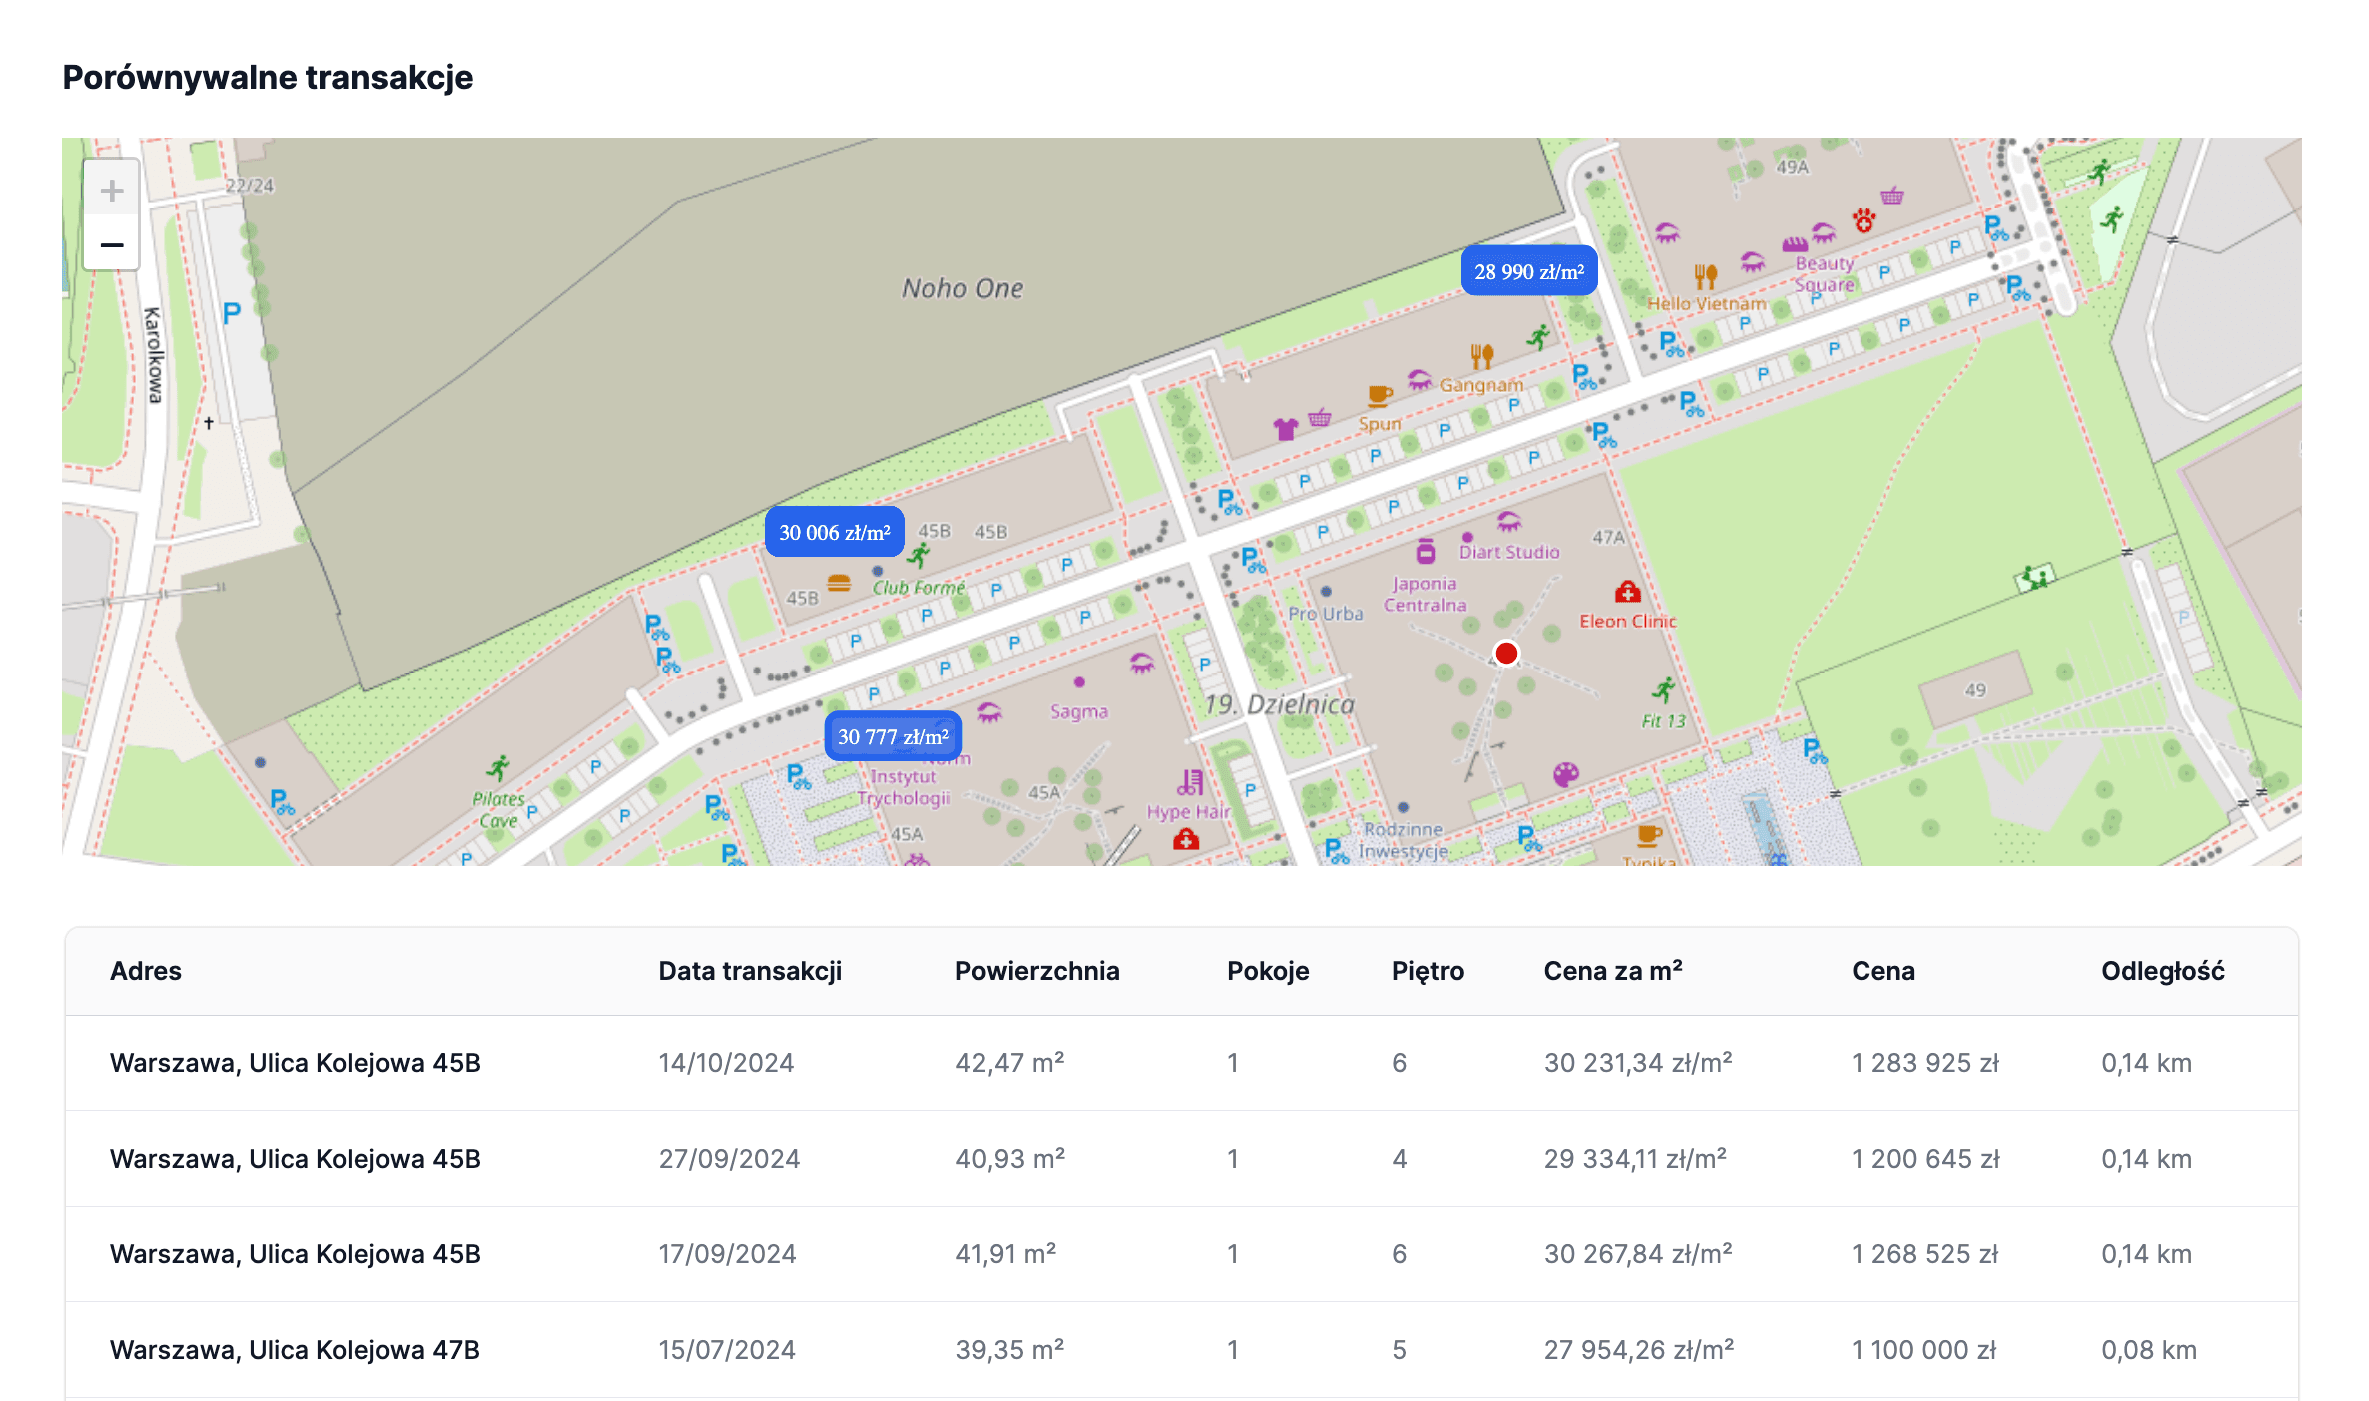This screenshot has height=1401, width=2369.
Task: Click the Noho One label on map
Action: click(962, 288)
